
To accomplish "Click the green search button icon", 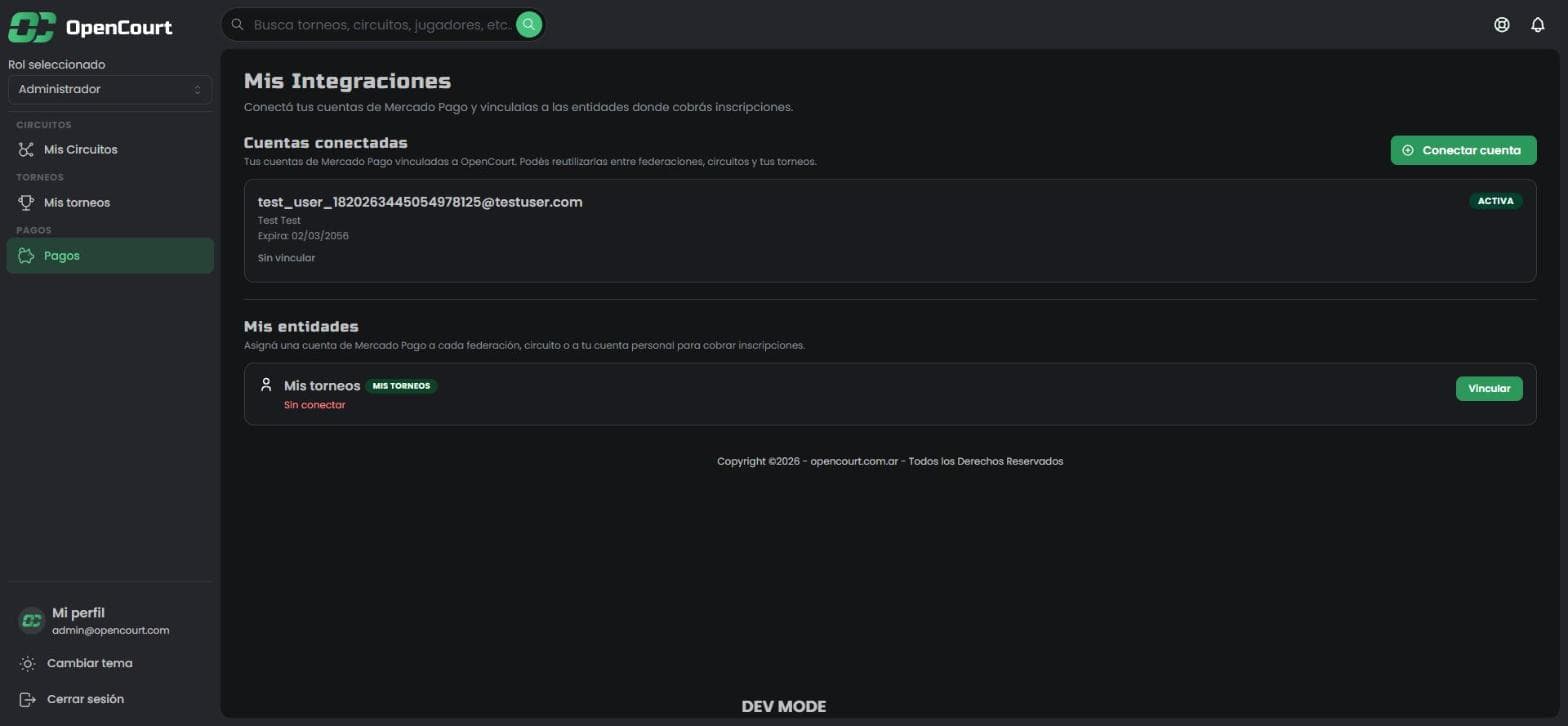I will click(x=529, y=24).
